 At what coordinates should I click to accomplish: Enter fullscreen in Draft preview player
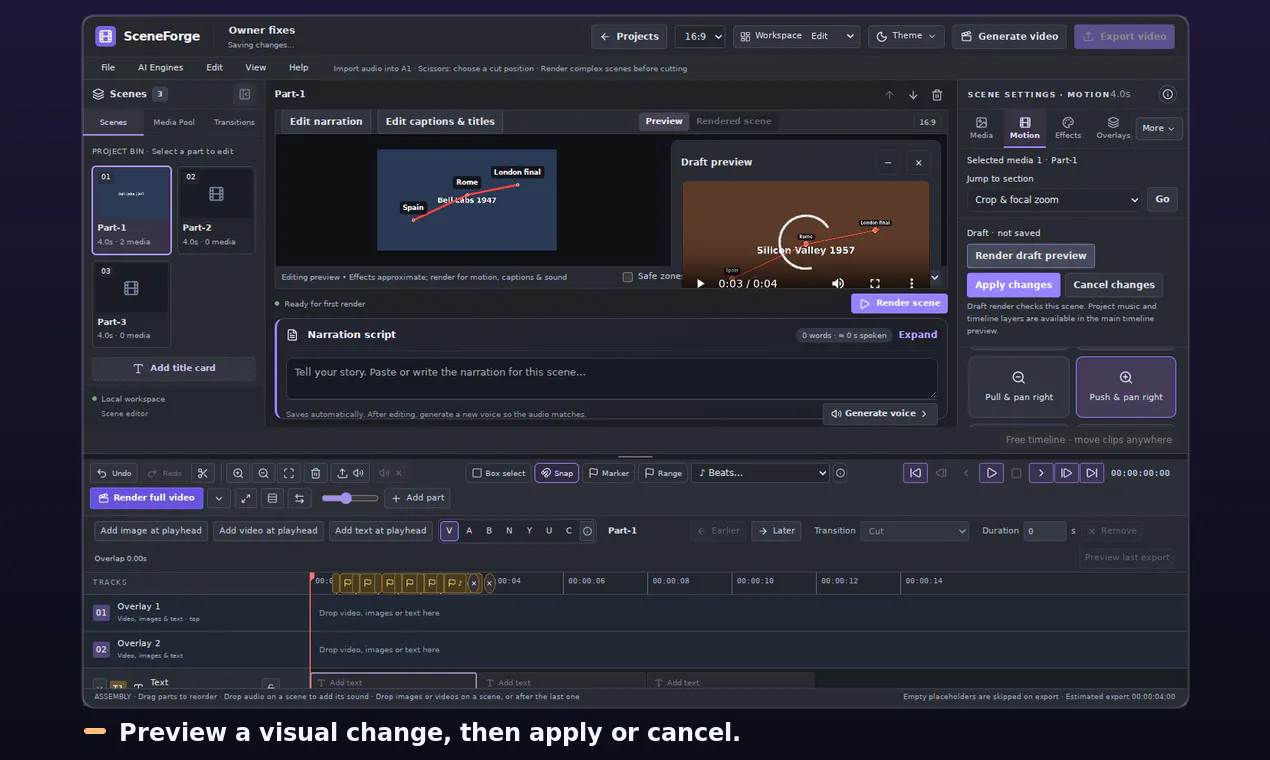coord(875,283)
